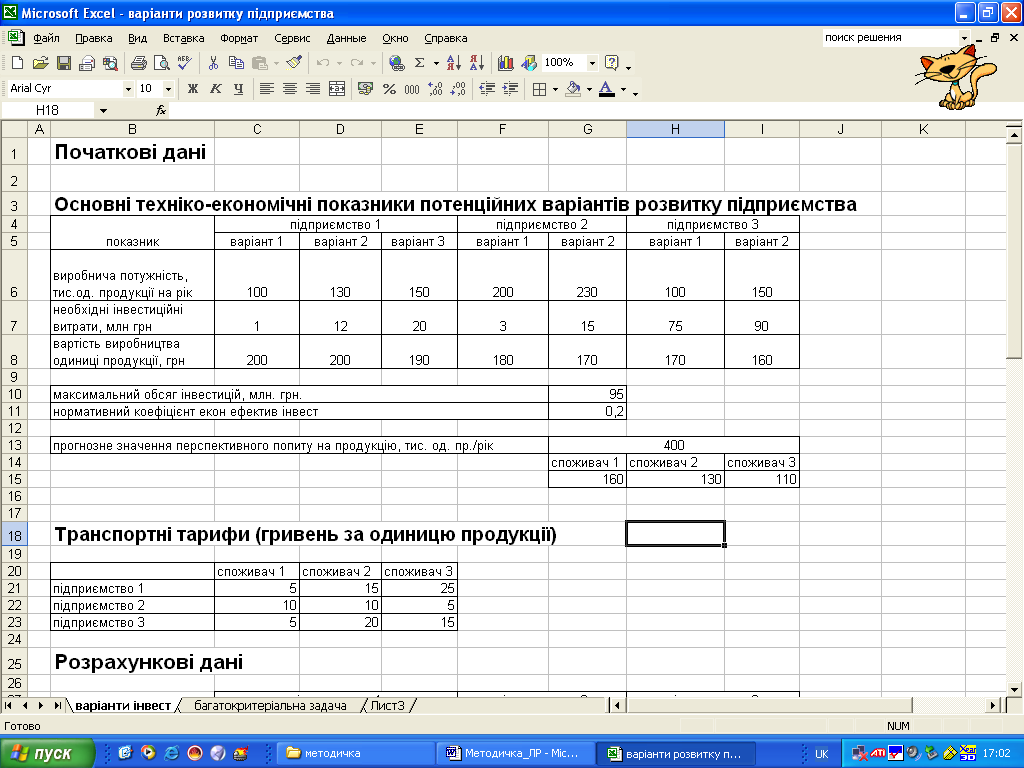Run the spelling check icon
Image resolution: width=1024 pixels, height=768 pixels.
click(x=184, y=63)
